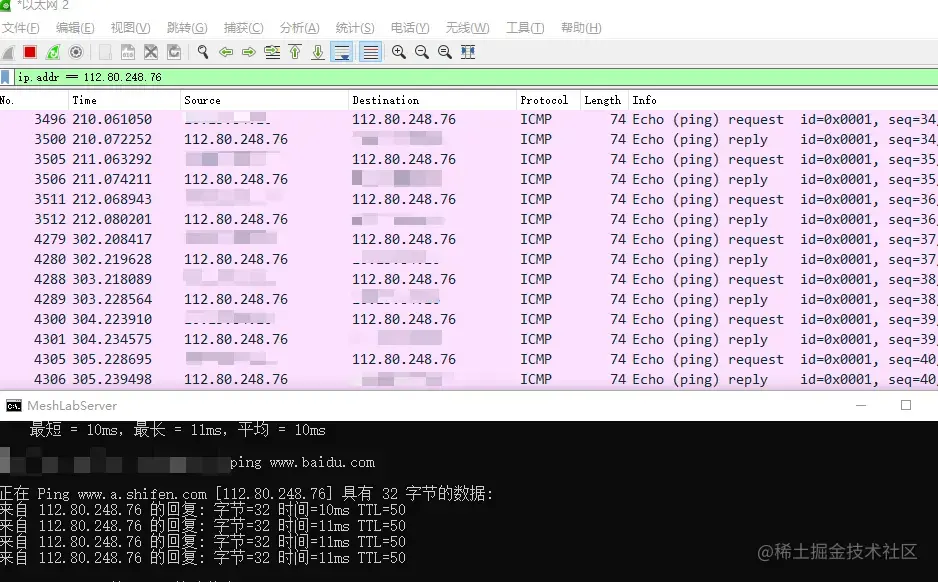This screenshot has width=938, height=582.
Task: Select packet number 4301
Action: 469,339
